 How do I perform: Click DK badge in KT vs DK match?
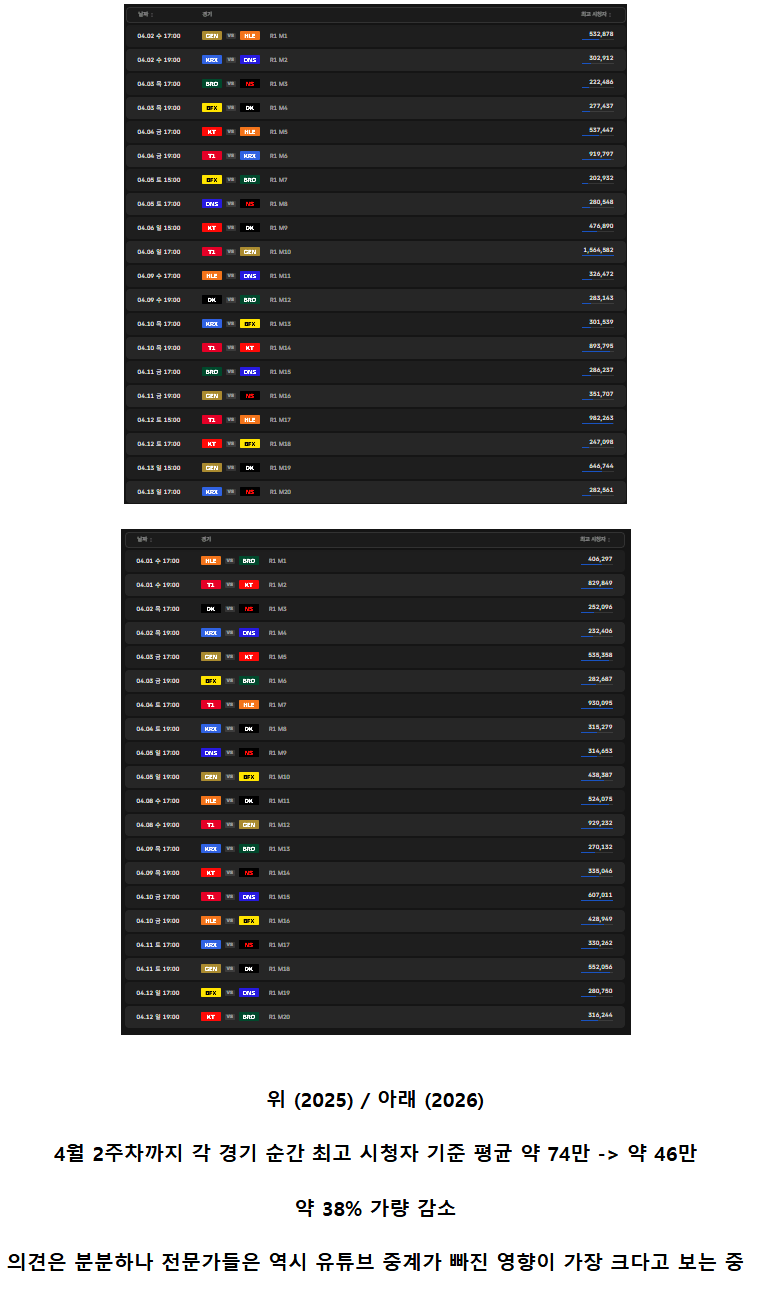[249, 227]
